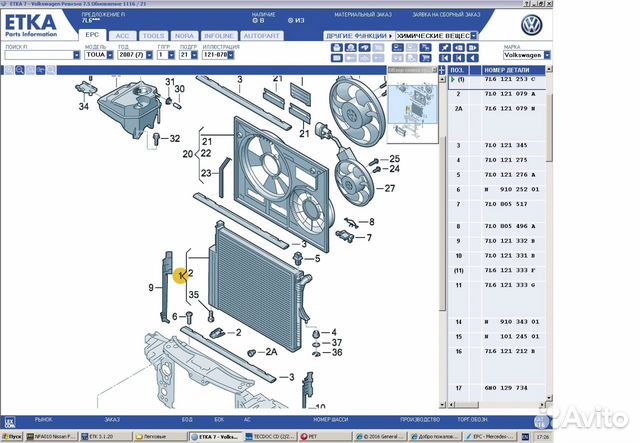Click the plus icon beside parts list header
640x443 pixels.
click(x=442, y=70)
